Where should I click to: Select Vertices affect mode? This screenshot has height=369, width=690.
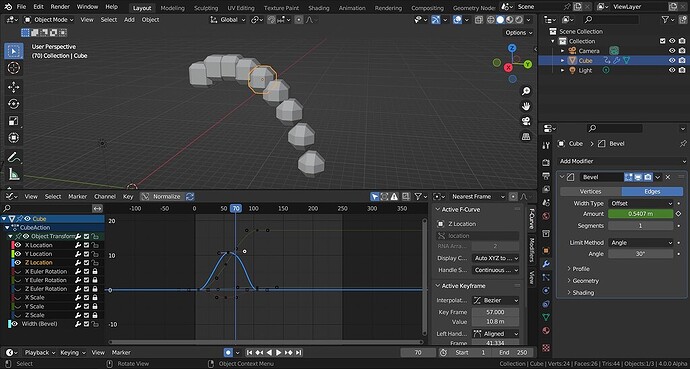click(x=591, y=191)
